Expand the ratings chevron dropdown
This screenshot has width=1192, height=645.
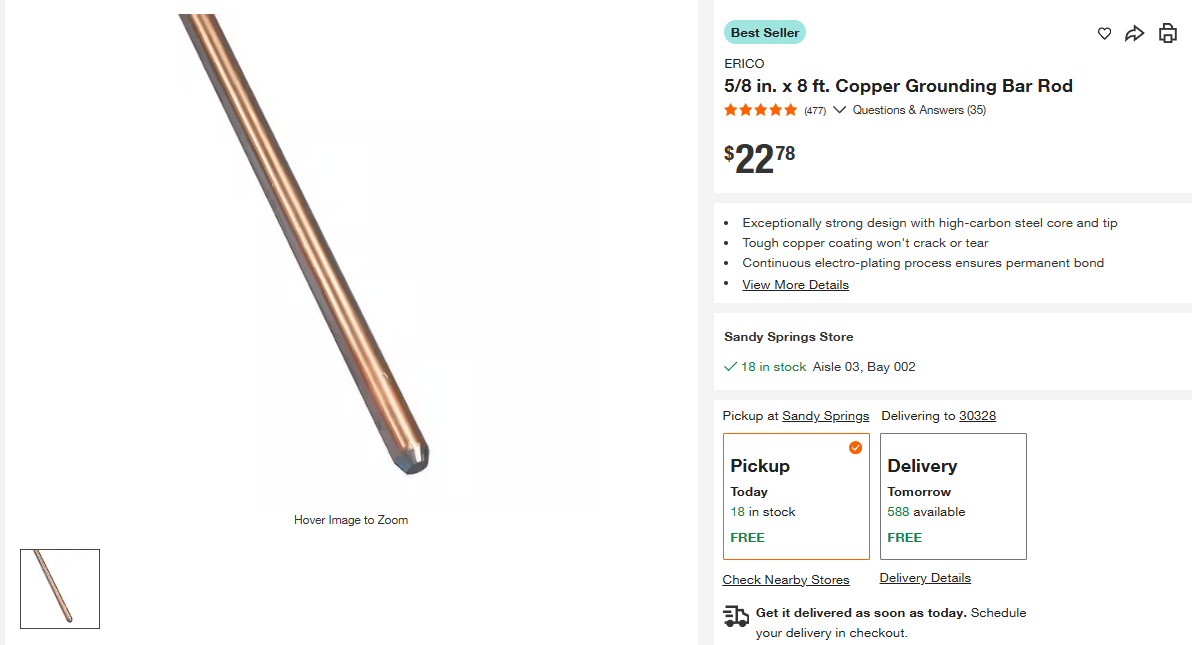coord(839,110)
